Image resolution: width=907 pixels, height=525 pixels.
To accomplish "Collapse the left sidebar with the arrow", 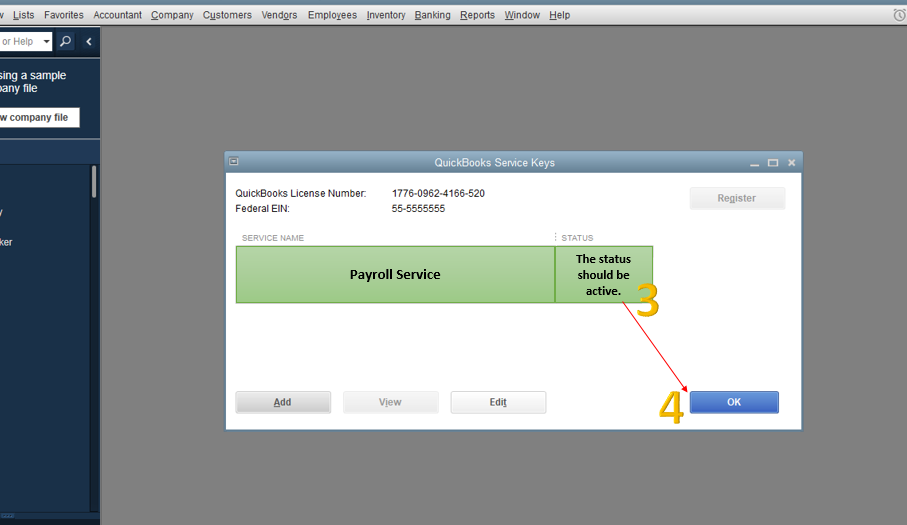I will [x=89, y=41].
